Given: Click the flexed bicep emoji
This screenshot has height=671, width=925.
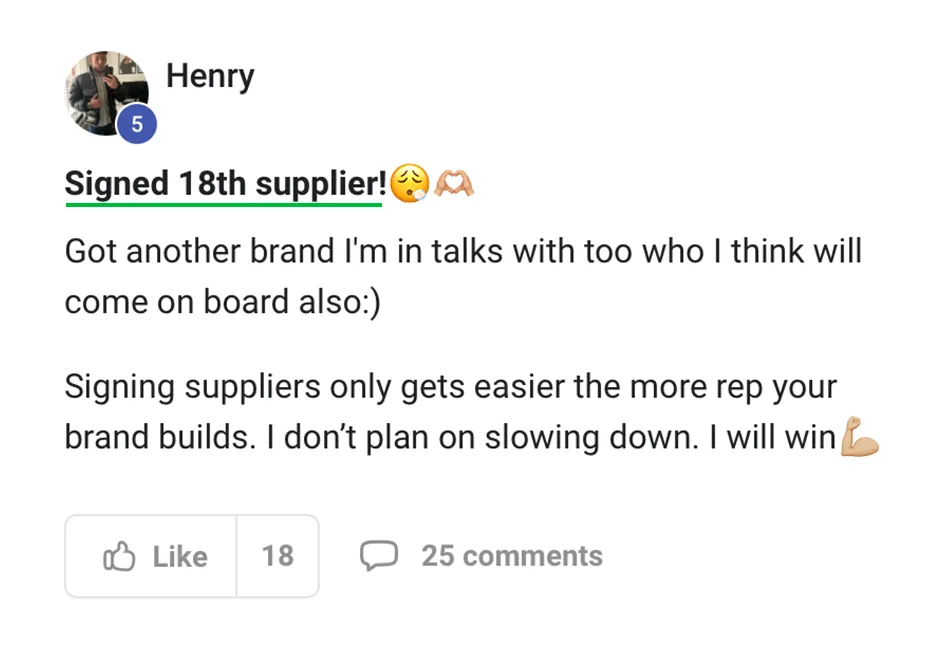Looking at the screenshot, I should 860,437.
